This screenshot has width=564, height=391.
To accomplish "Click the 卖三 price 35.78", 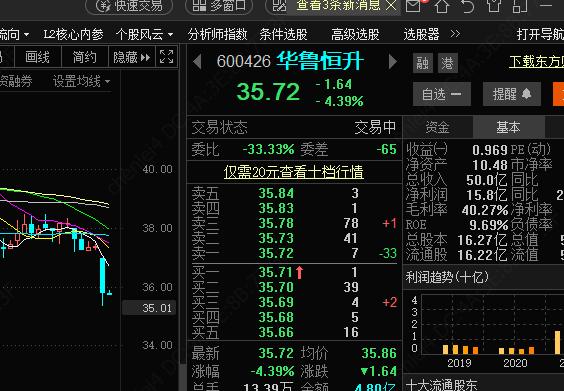I will click(x=276, y=223).
